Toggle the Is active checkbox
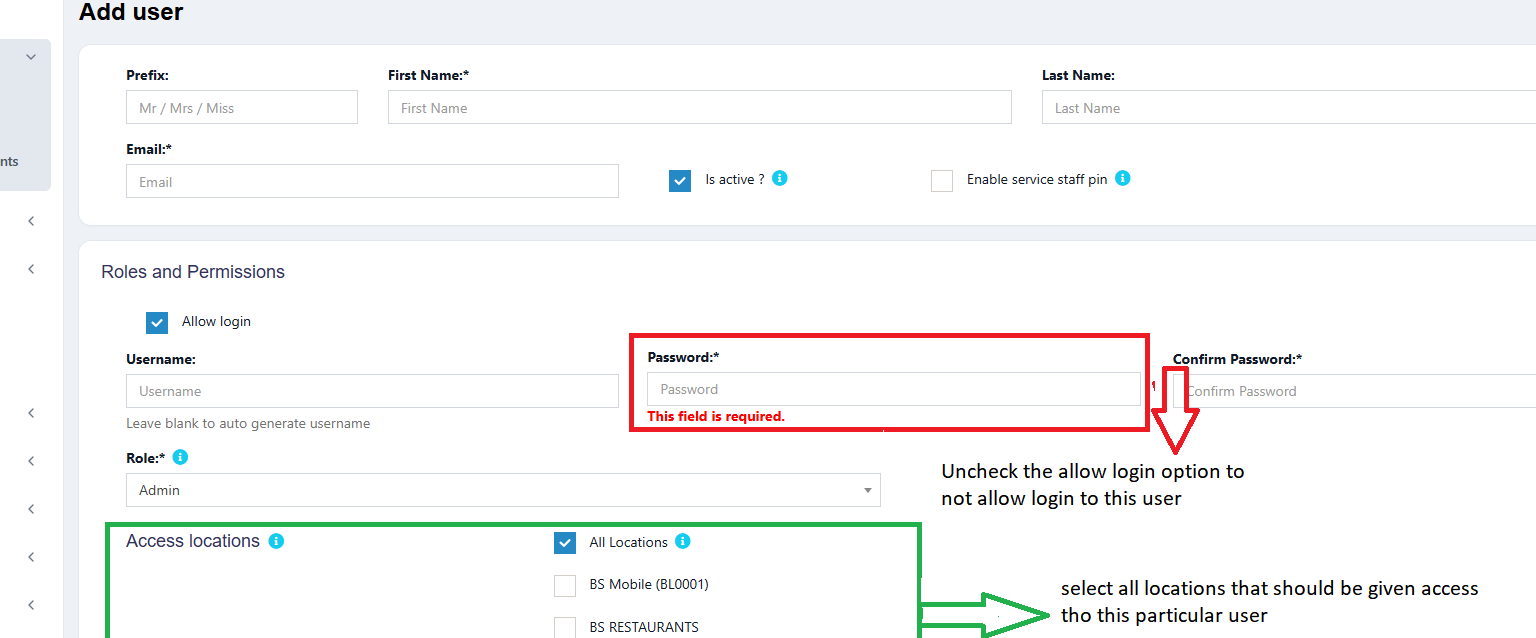This screenshot has height=638, width=1536. (680, 181)
